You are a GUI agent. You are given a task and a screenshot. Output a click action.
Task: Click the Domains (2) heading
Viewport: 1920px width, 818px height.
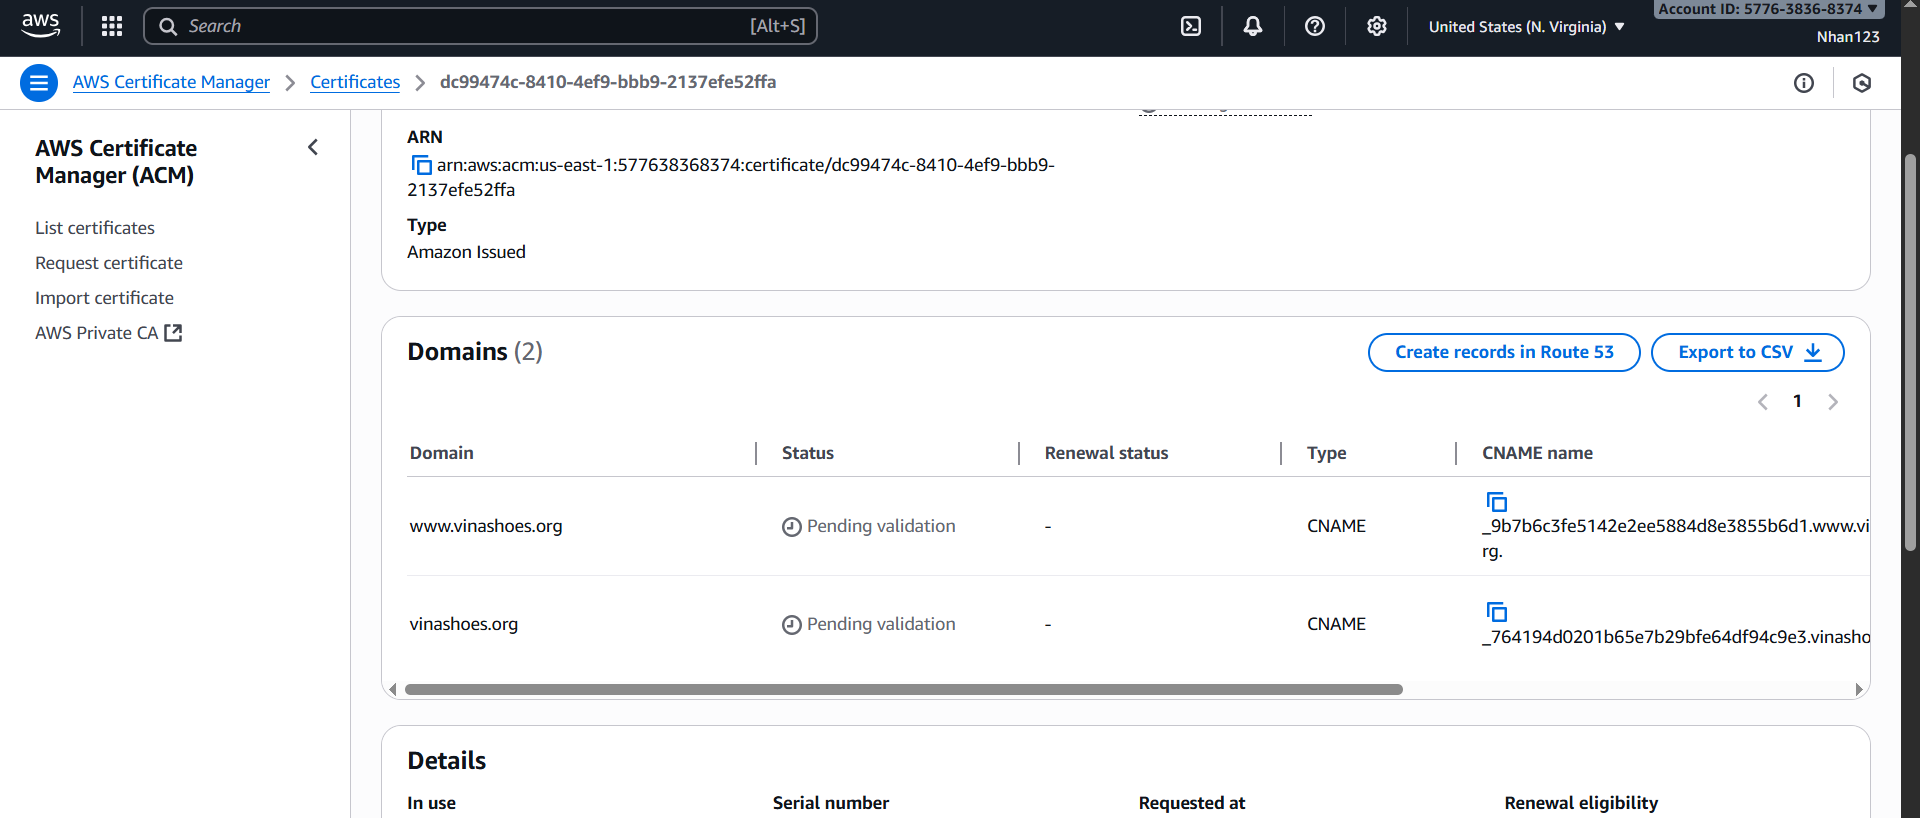point(475,352)
